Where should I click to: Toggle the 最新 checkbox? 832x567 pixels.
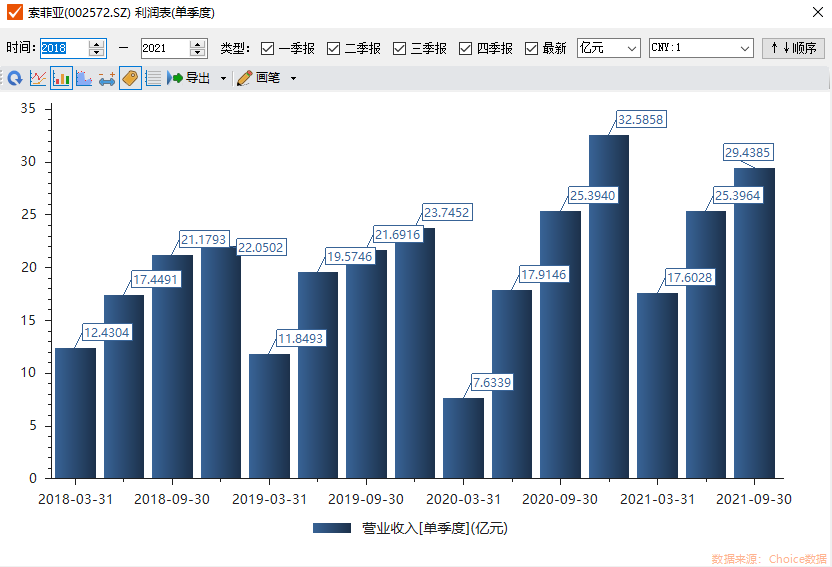coord(531,49)
